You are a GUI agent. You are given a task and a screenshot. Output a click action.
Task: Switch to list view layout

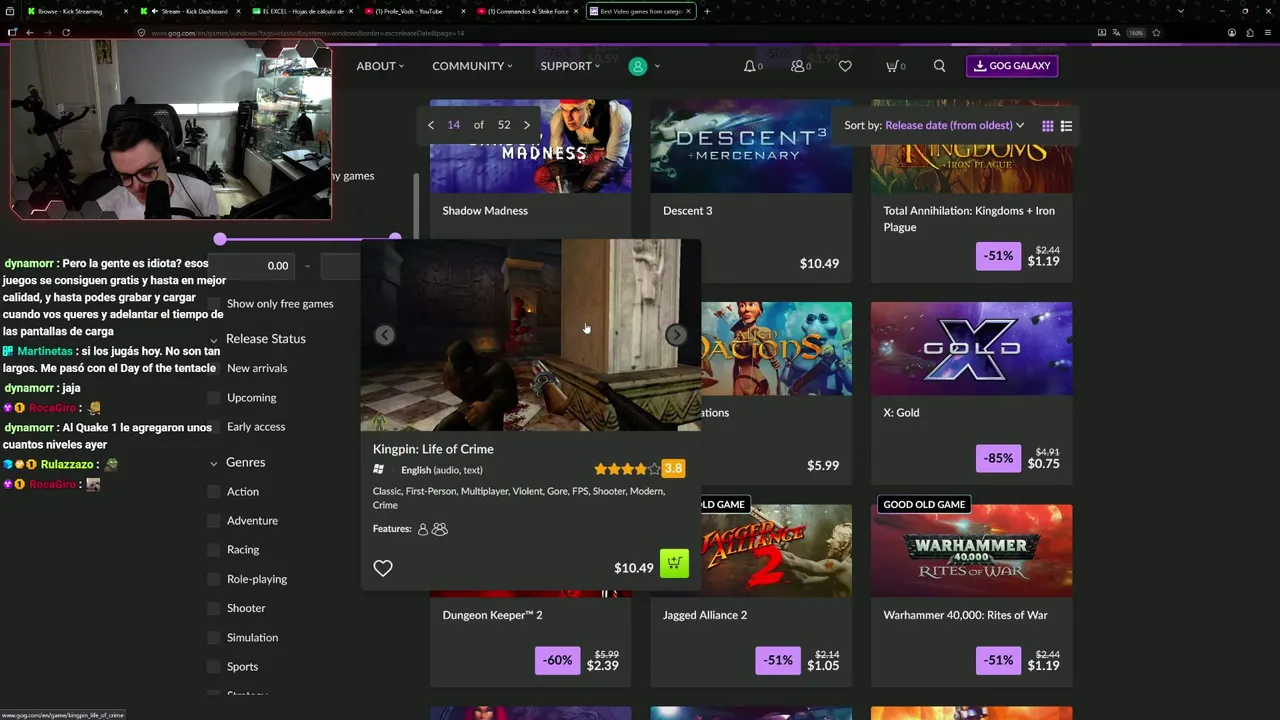1066,126
